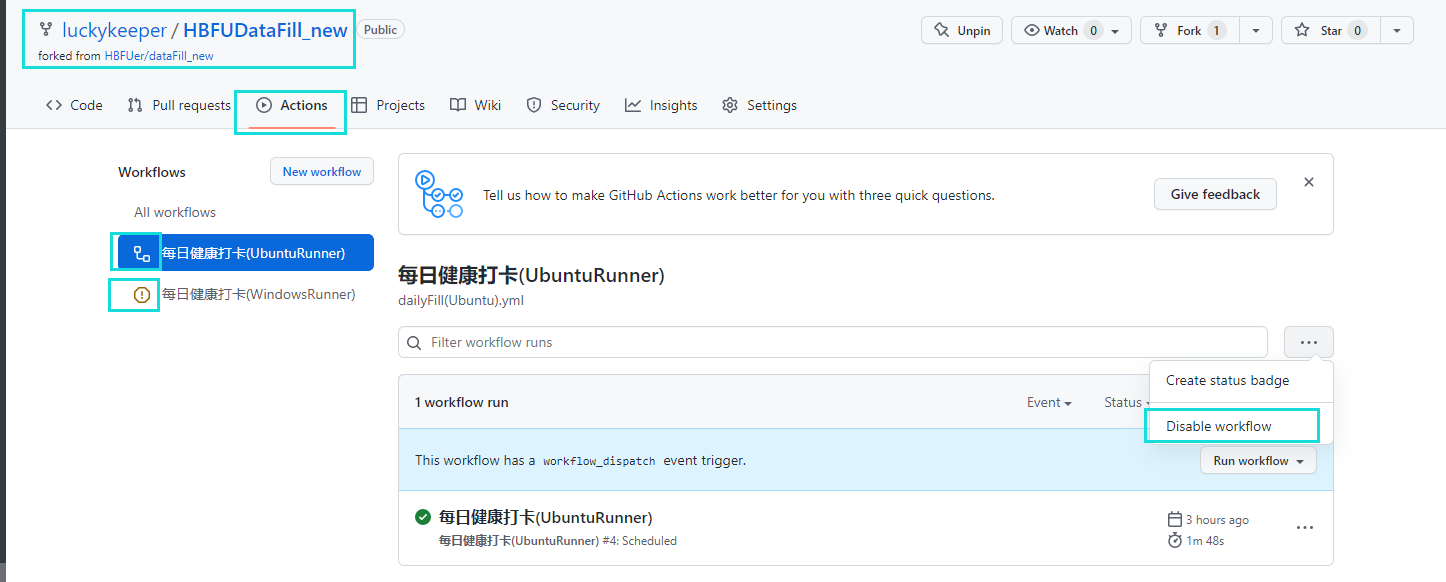Open the repository Settings tab
This screenshot has width=1446, height=582.
pos(759,105)
